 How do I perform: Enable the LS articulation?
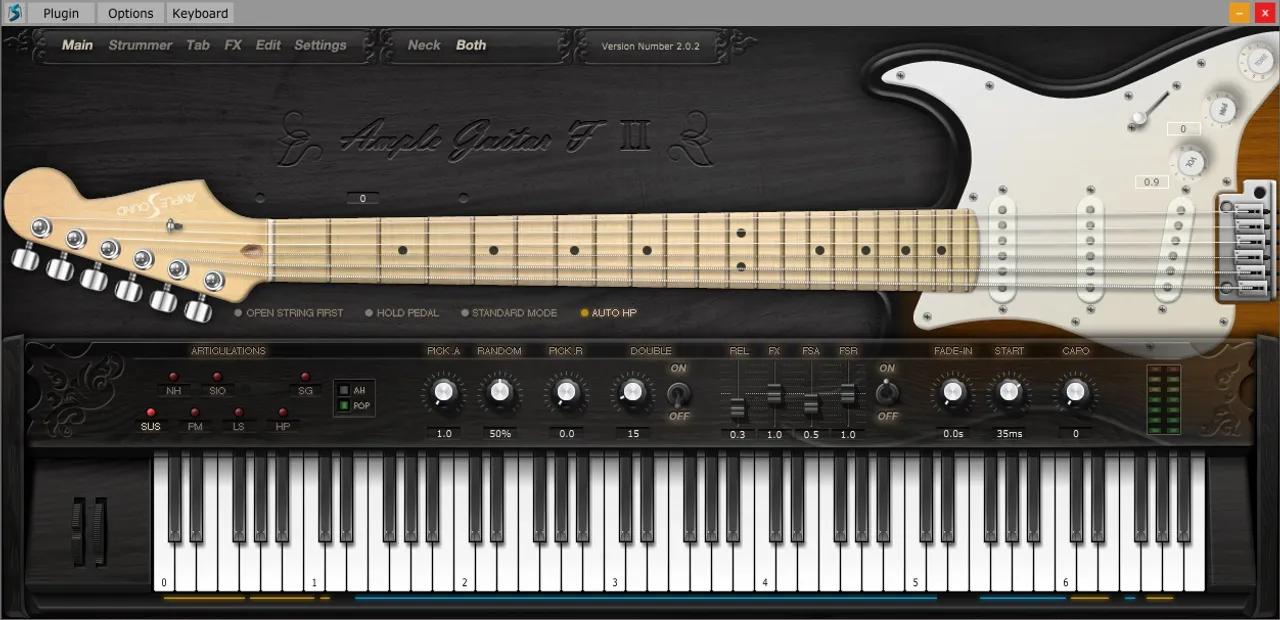click(238, 412)
